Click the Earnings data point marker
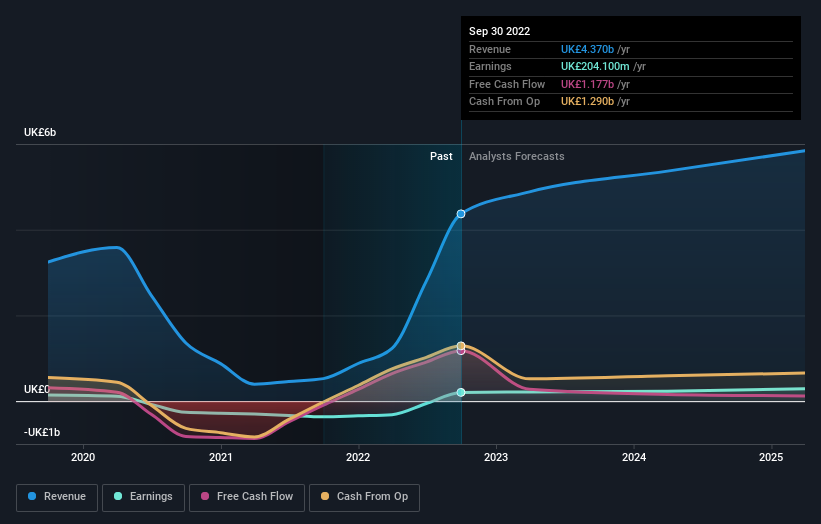Image resolution: width=821 pixels, height=524 pixels. (x=461, y=392)
